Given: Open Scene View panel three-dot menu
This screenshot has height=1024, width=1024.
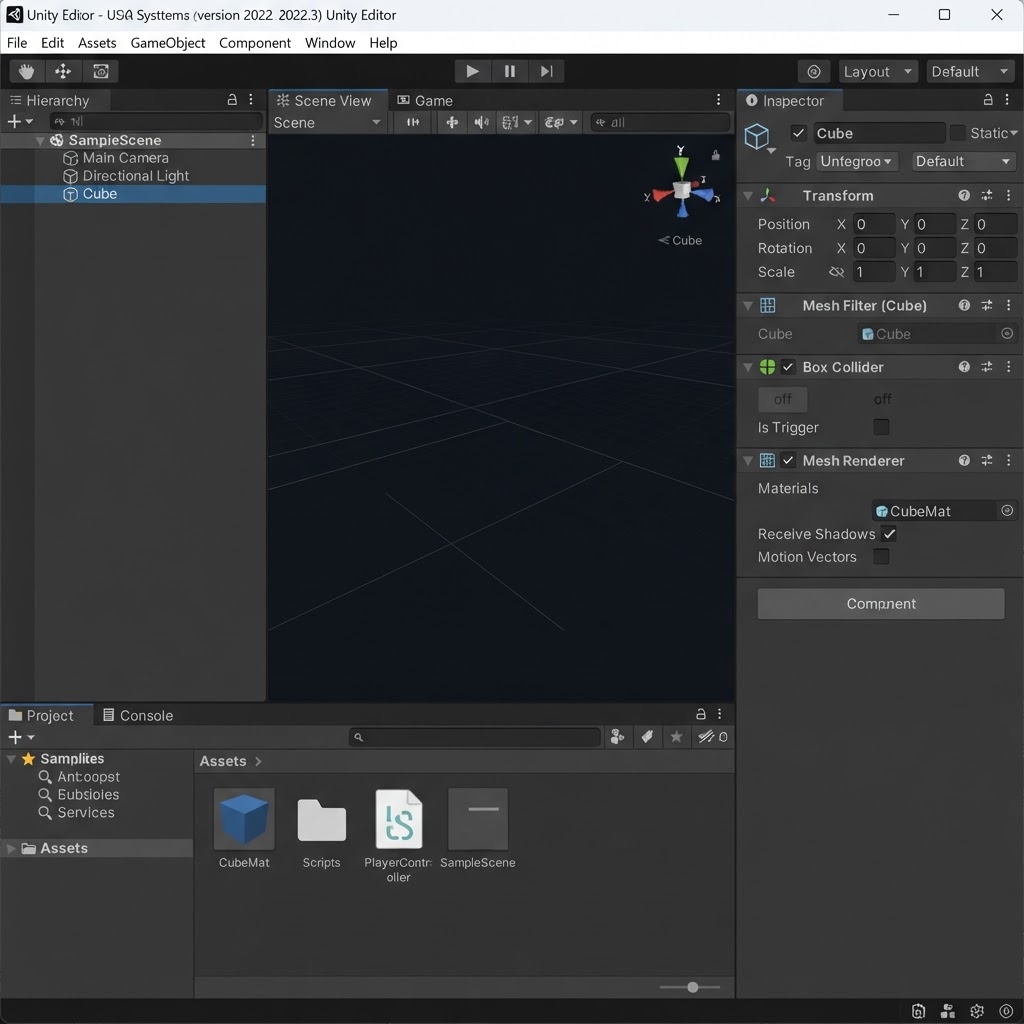Looking at the screenshot, I should [718, 99].
